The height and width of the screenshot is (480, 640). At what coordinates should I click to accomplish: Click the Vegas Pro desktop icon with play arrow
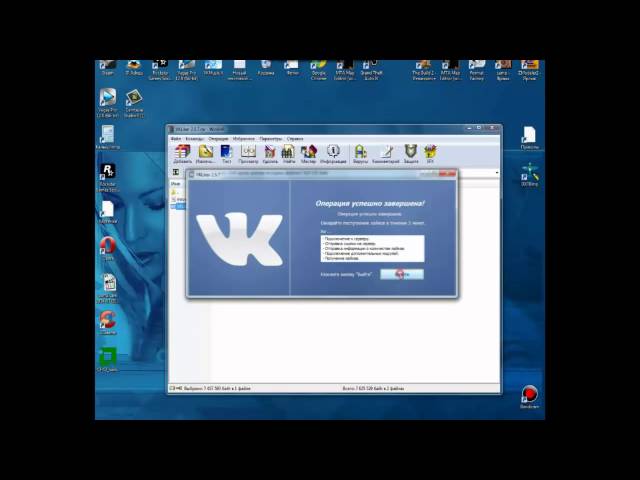(x=107, y=102)
